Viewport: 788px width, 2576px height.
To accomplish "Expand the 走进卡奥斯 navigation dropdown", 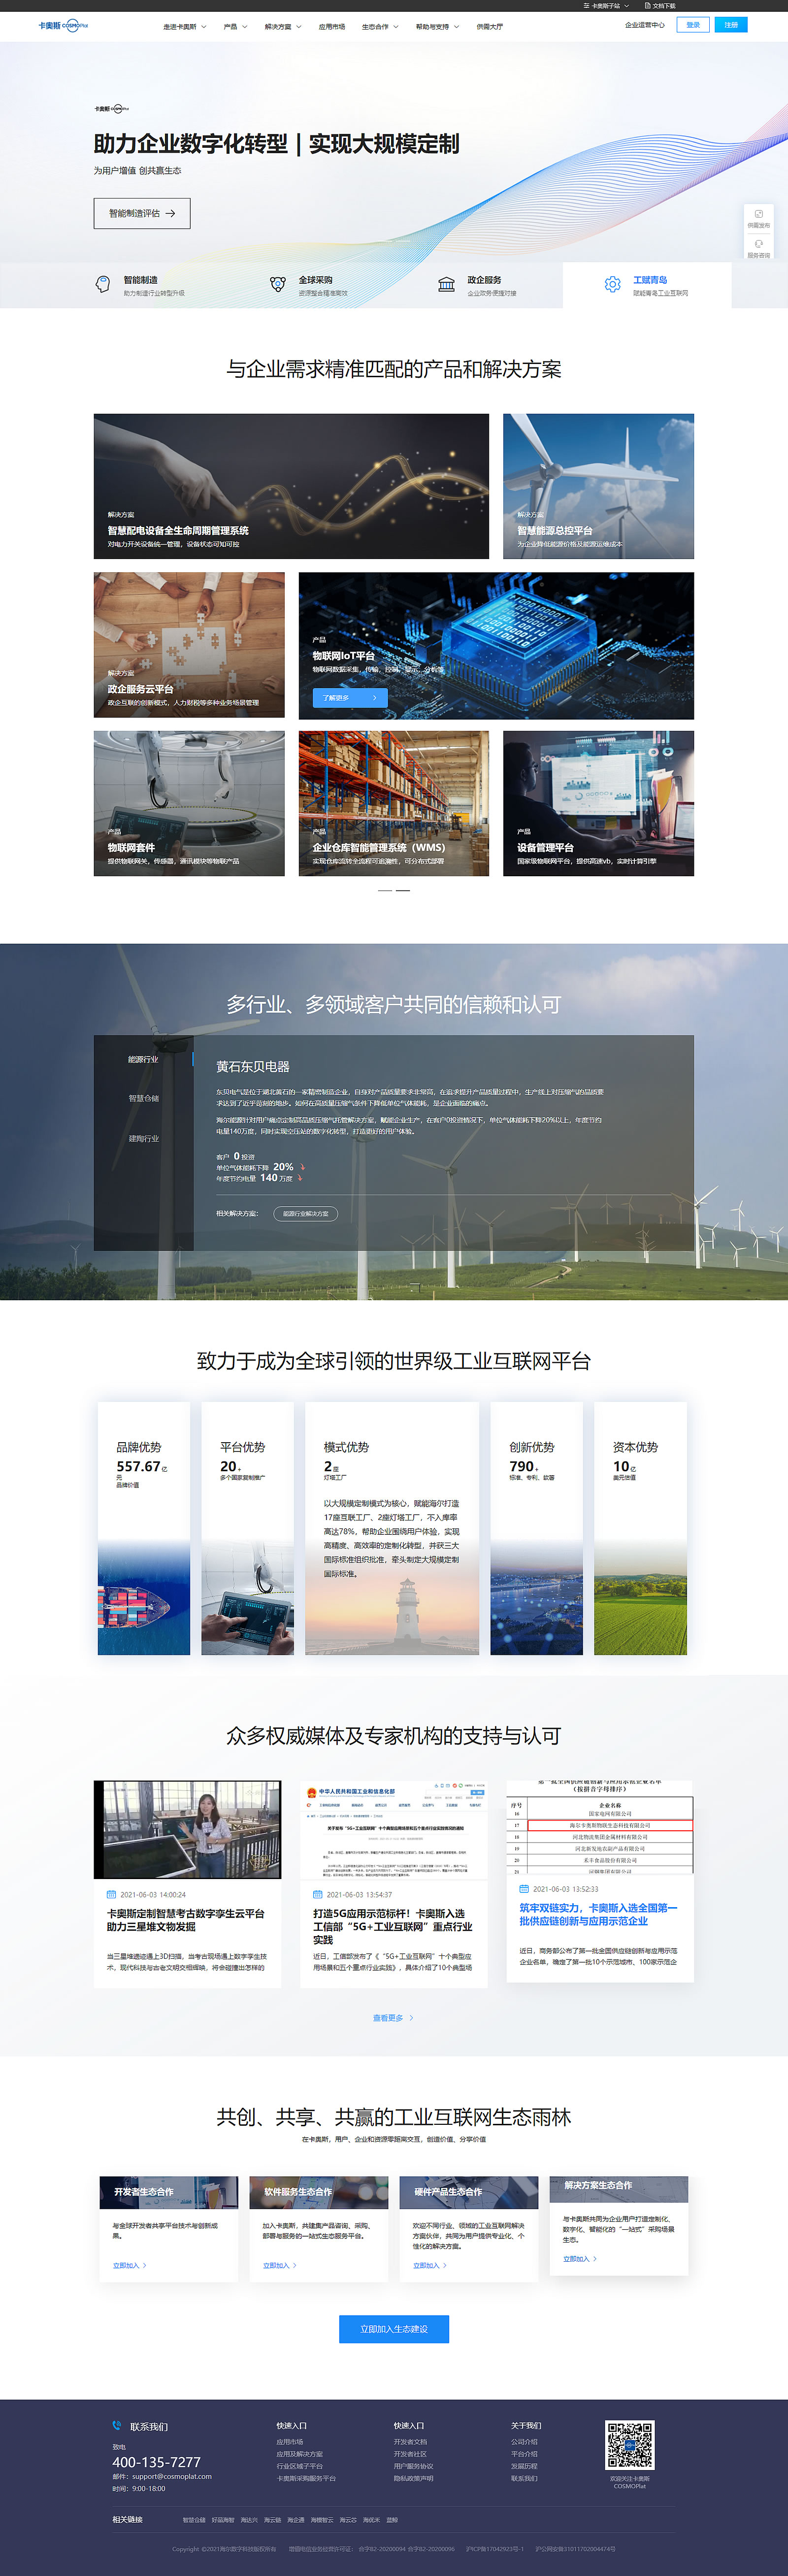I will pos(184,27).
